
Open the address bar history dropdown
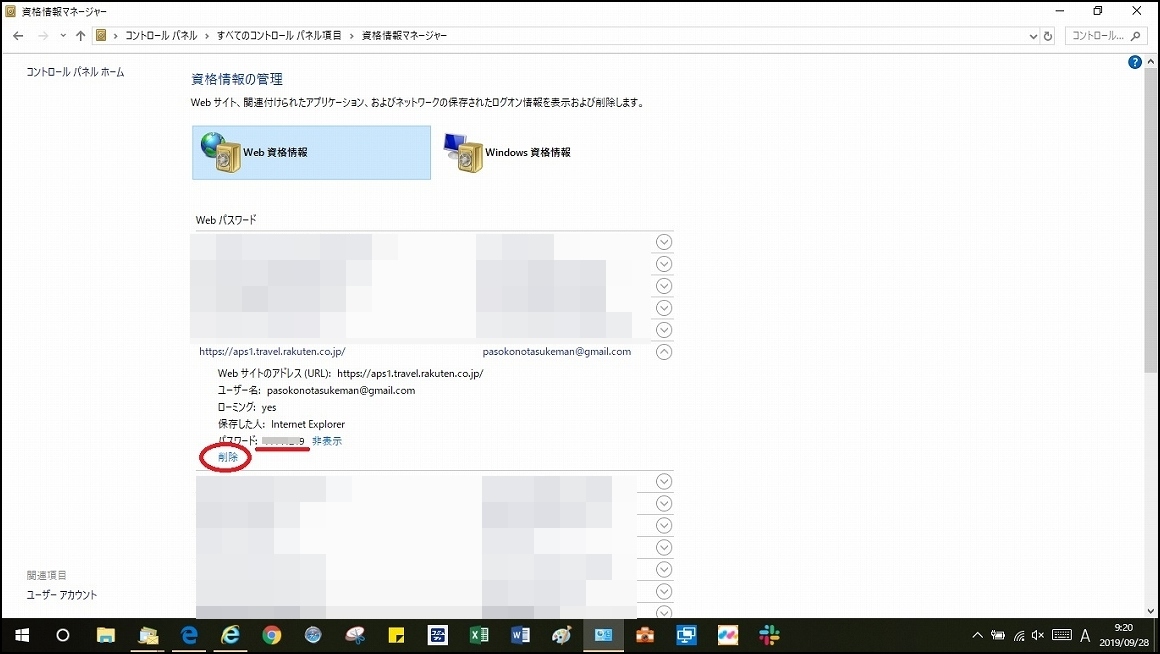(x=1033, y=36)
